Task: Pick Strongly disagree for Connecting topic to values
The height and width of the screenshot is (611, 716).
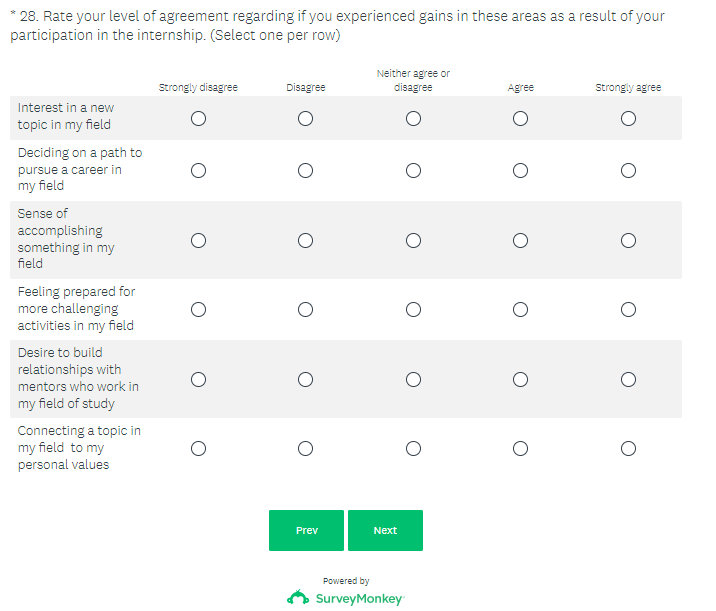Action: pyautogui.click(x=198, y=448)
